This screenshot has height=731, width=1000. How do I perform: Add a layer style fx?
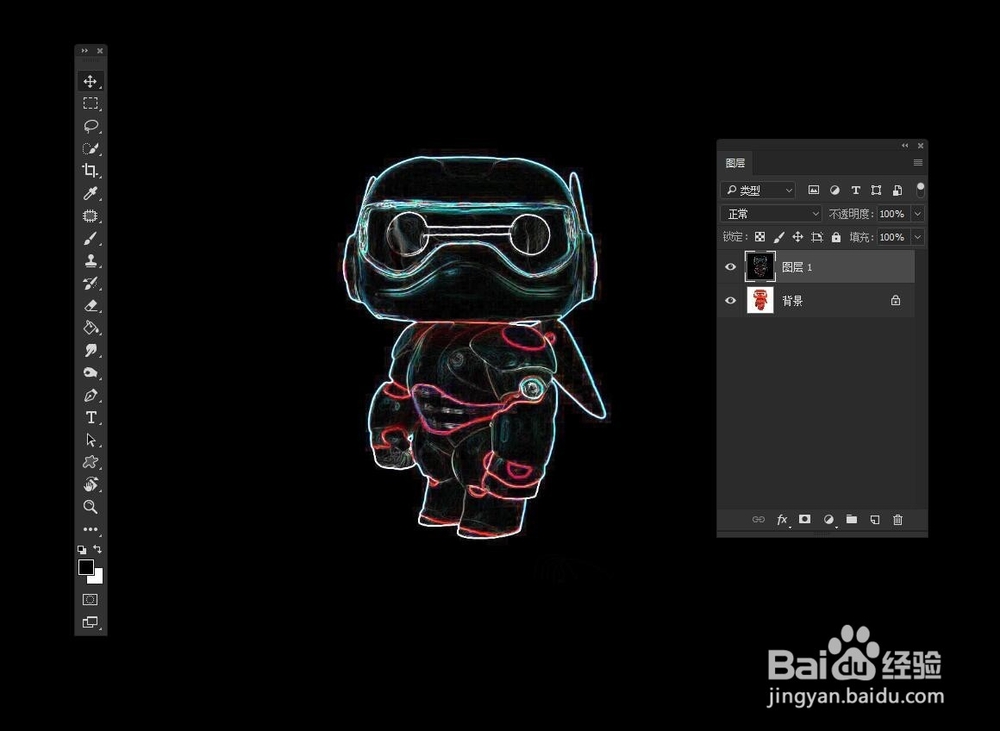tap(782, 519)
